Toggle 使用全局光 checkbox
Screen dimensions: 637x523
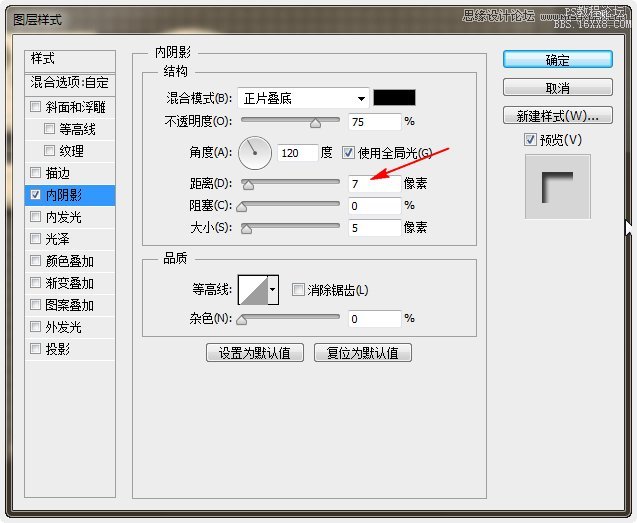point(348,153)
